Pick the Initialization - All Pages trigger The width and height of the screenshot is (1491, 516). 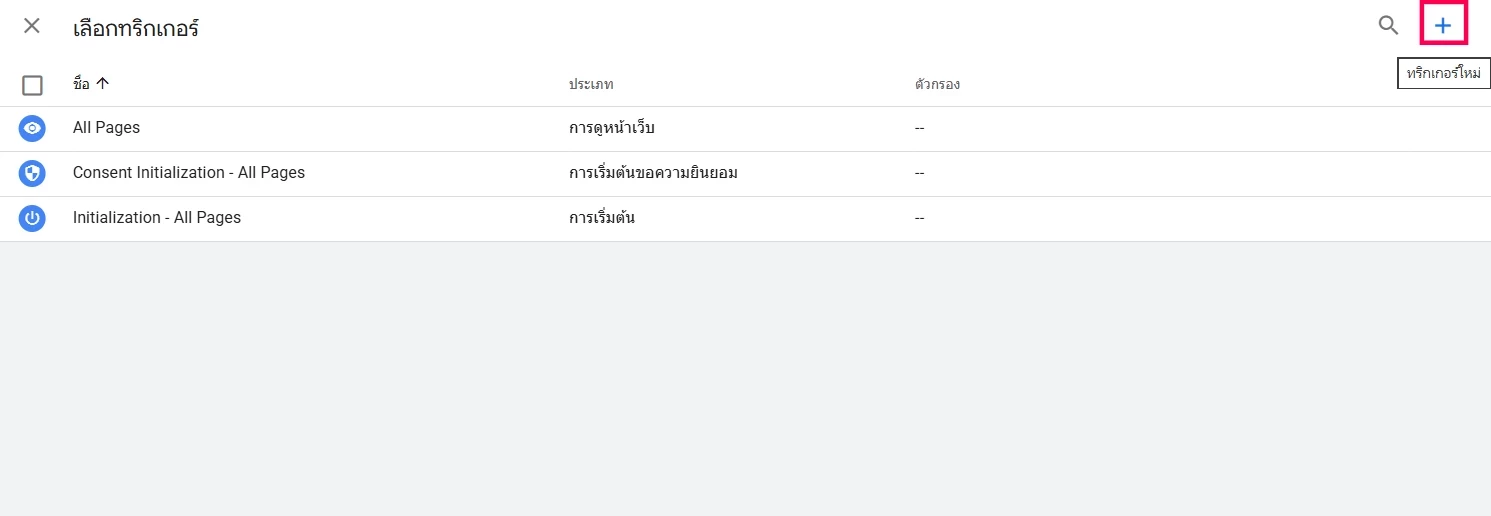(157, 218)
